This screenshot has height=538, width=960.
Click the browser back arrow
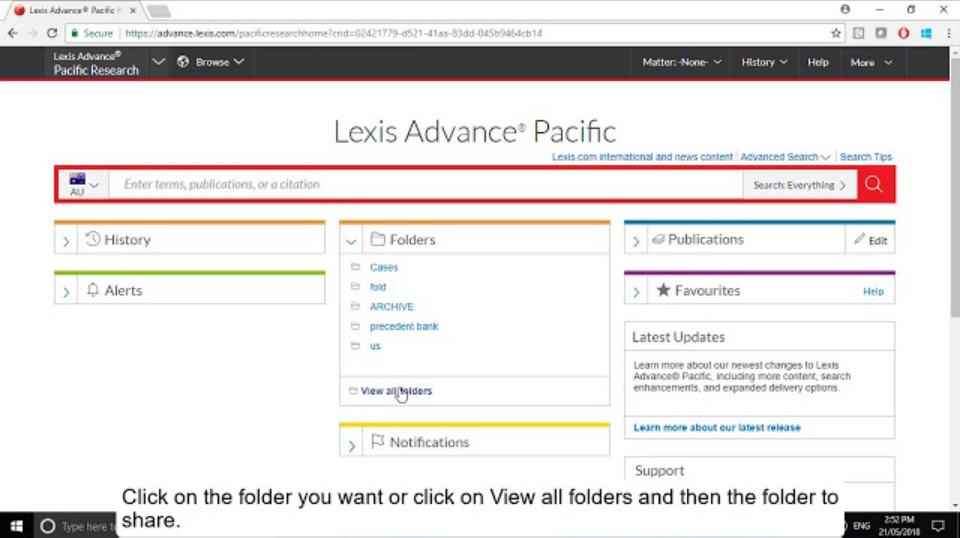point(13,33)
